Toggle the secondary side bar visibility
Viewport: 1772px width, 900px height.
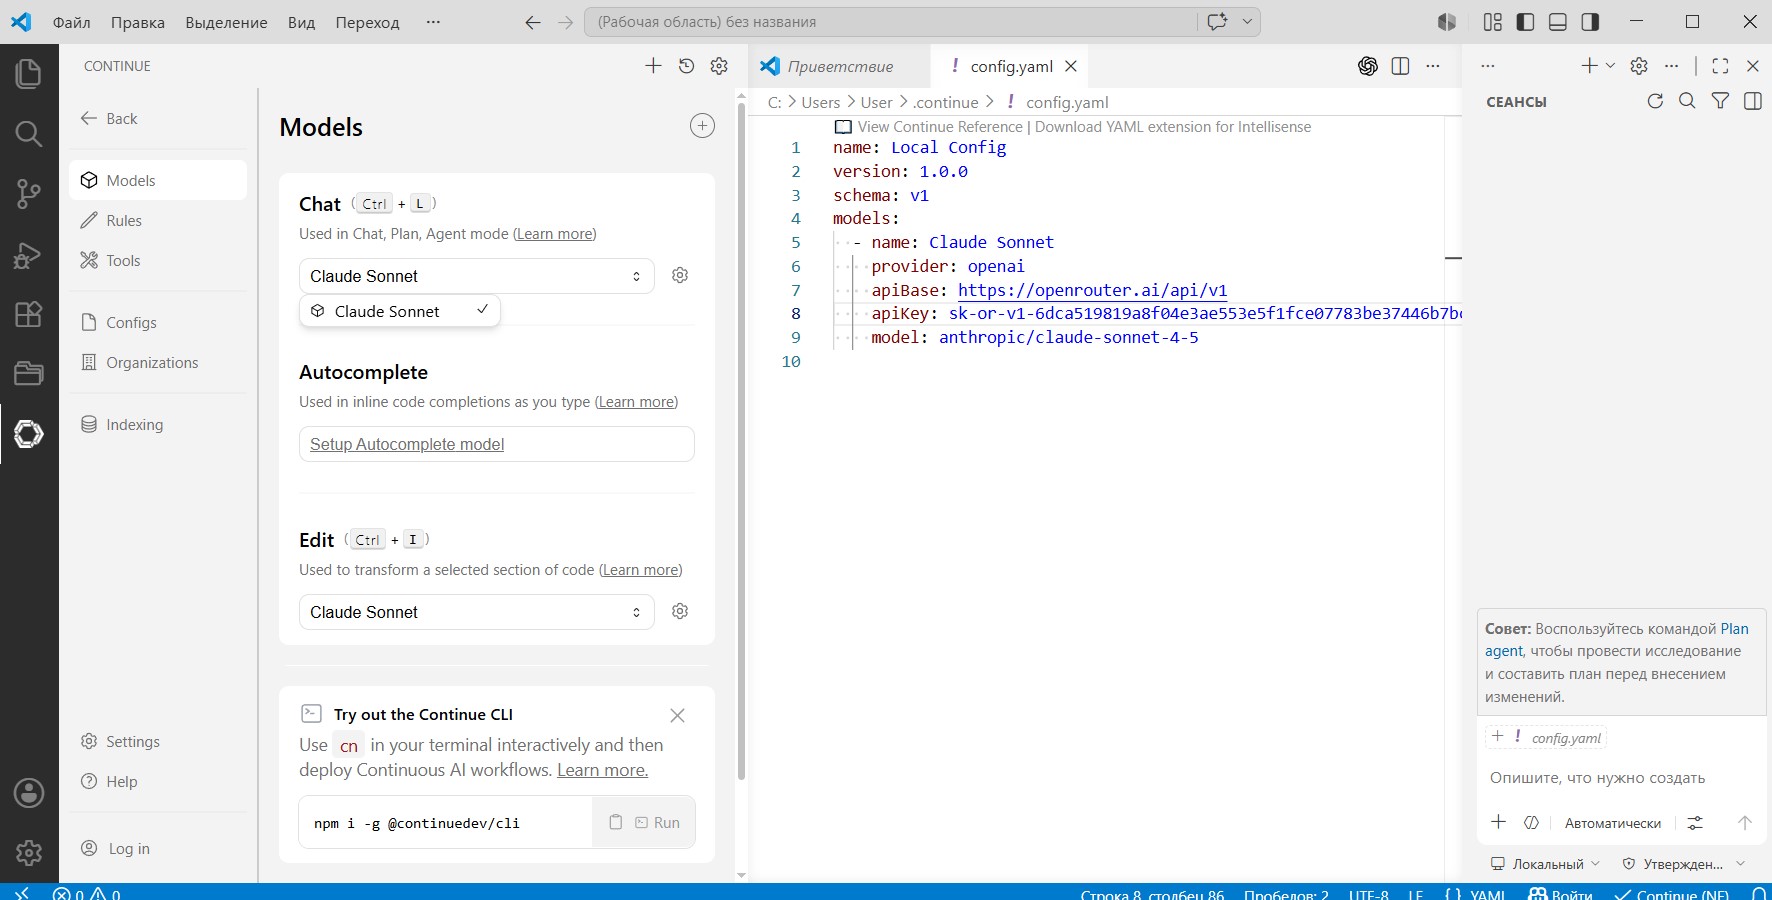pos(1590,22)
